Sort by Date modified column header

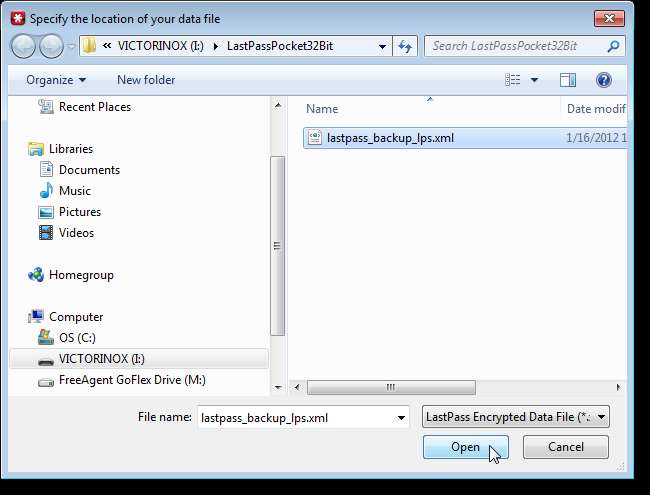point(596,109)
